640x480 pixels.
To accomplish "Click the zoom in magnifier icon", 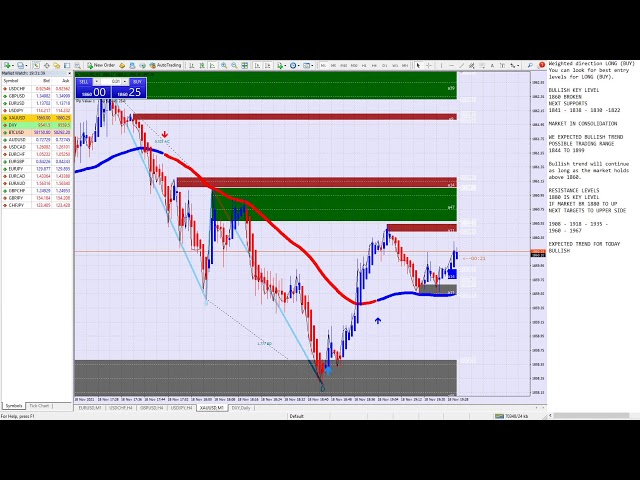I will click(x=223, y=65).
